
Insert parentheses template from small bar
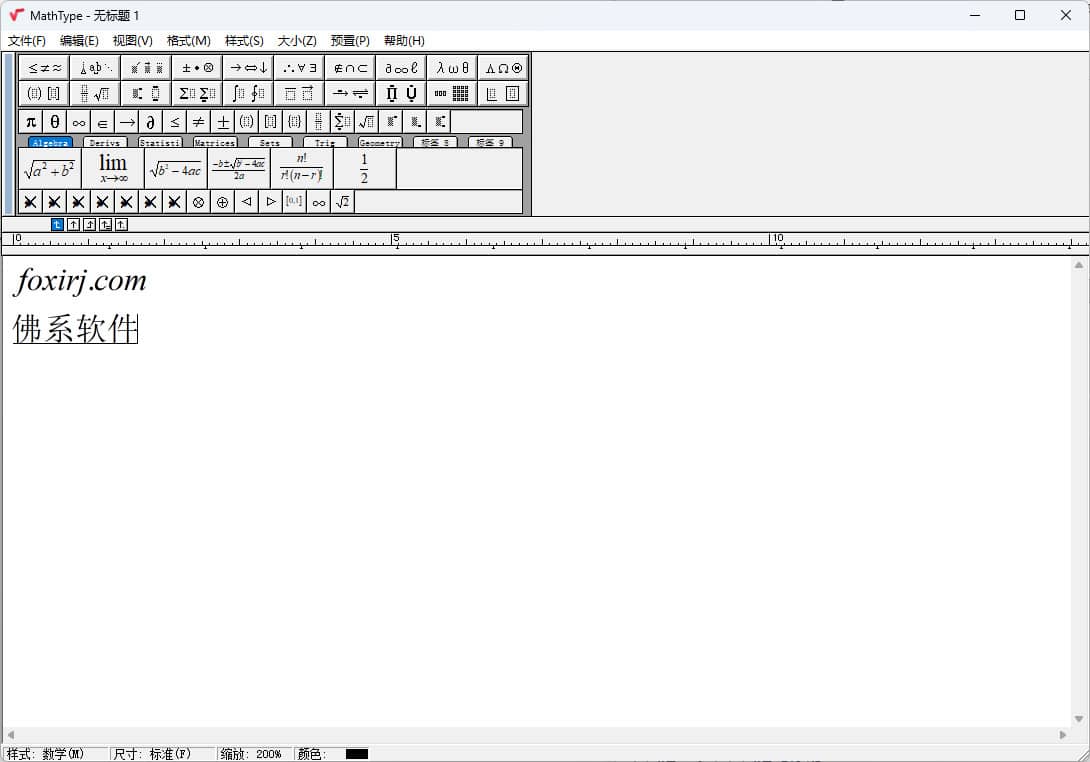tap(246, 122)
